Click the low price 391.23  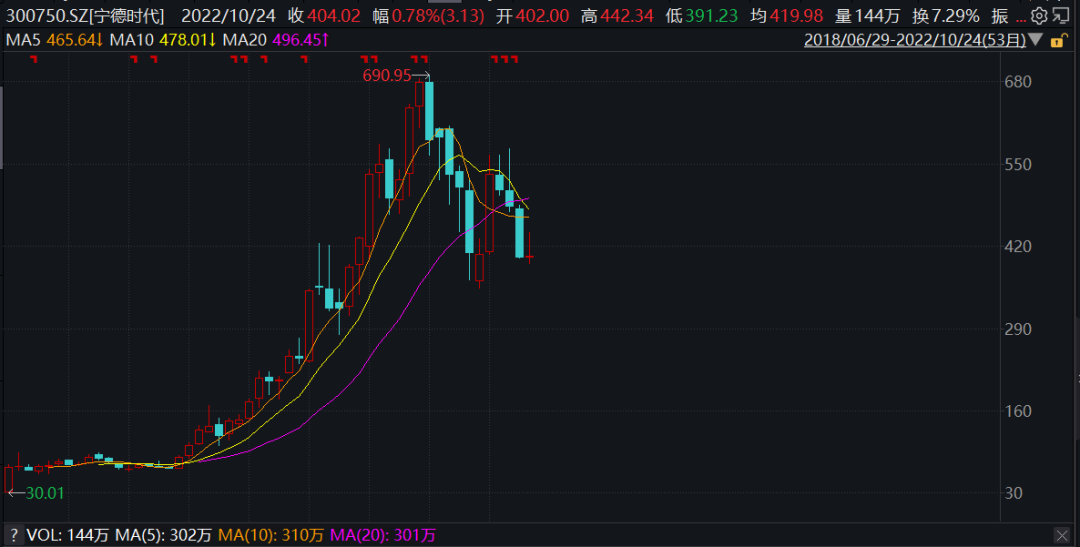(713, 17)
